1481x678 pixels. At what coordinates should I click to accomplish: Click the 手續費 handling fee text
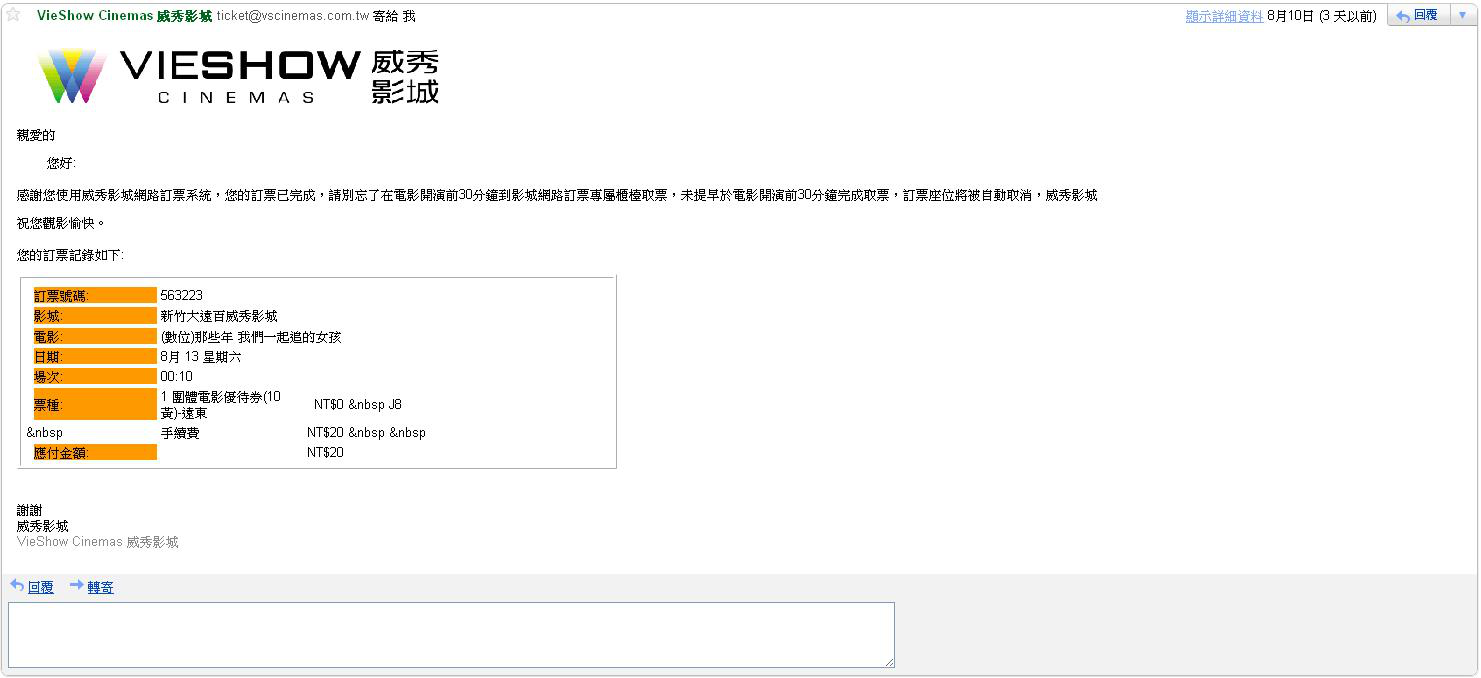180,433
